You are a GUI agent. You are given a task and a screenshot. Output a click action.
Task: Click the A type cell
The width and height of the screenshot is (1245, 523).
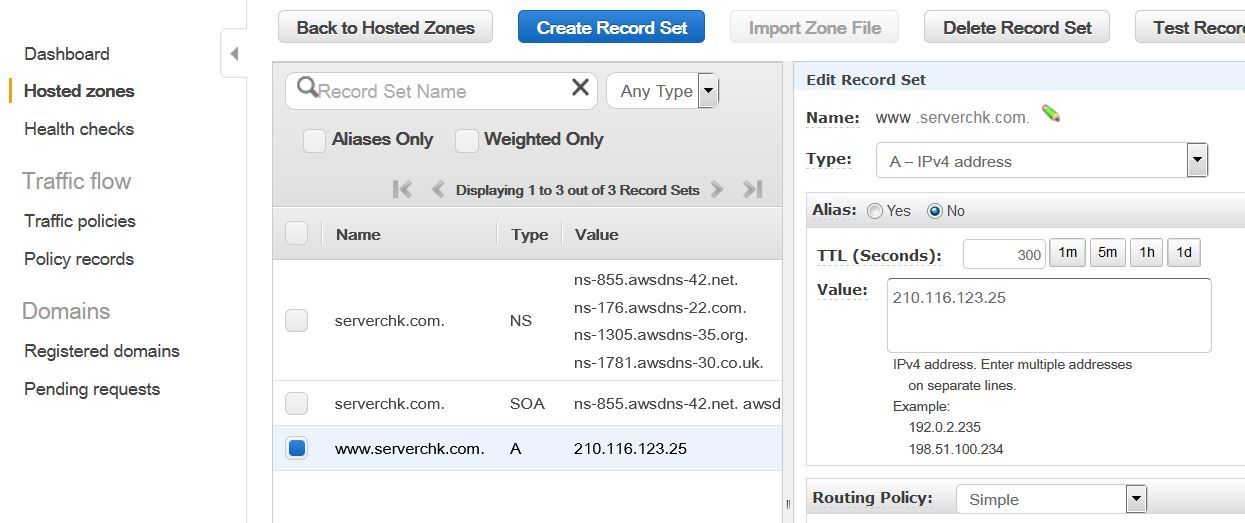pyautogui.click(x=515, y=449)
